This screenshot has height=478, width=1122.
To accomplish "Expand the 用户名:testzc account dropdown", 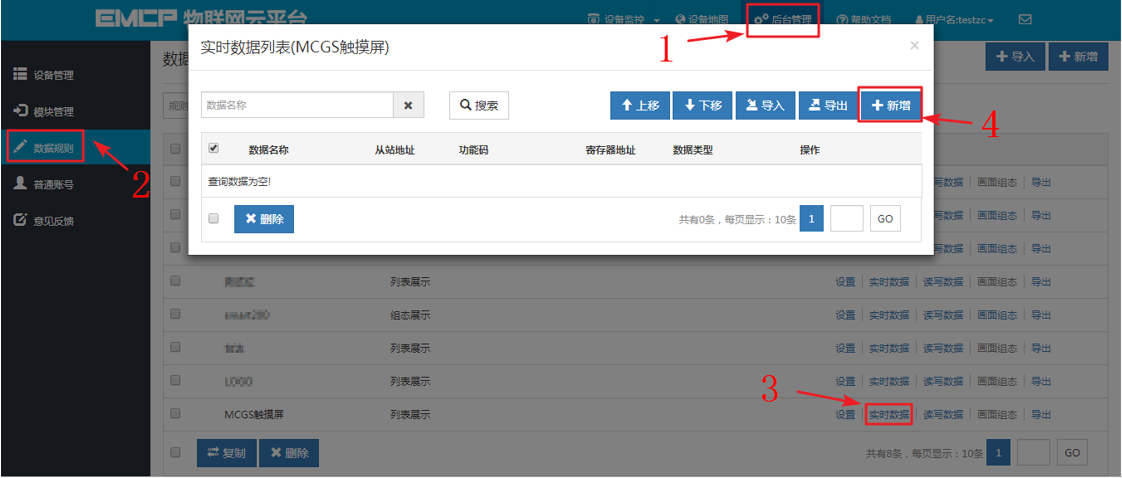I will 955,19.
